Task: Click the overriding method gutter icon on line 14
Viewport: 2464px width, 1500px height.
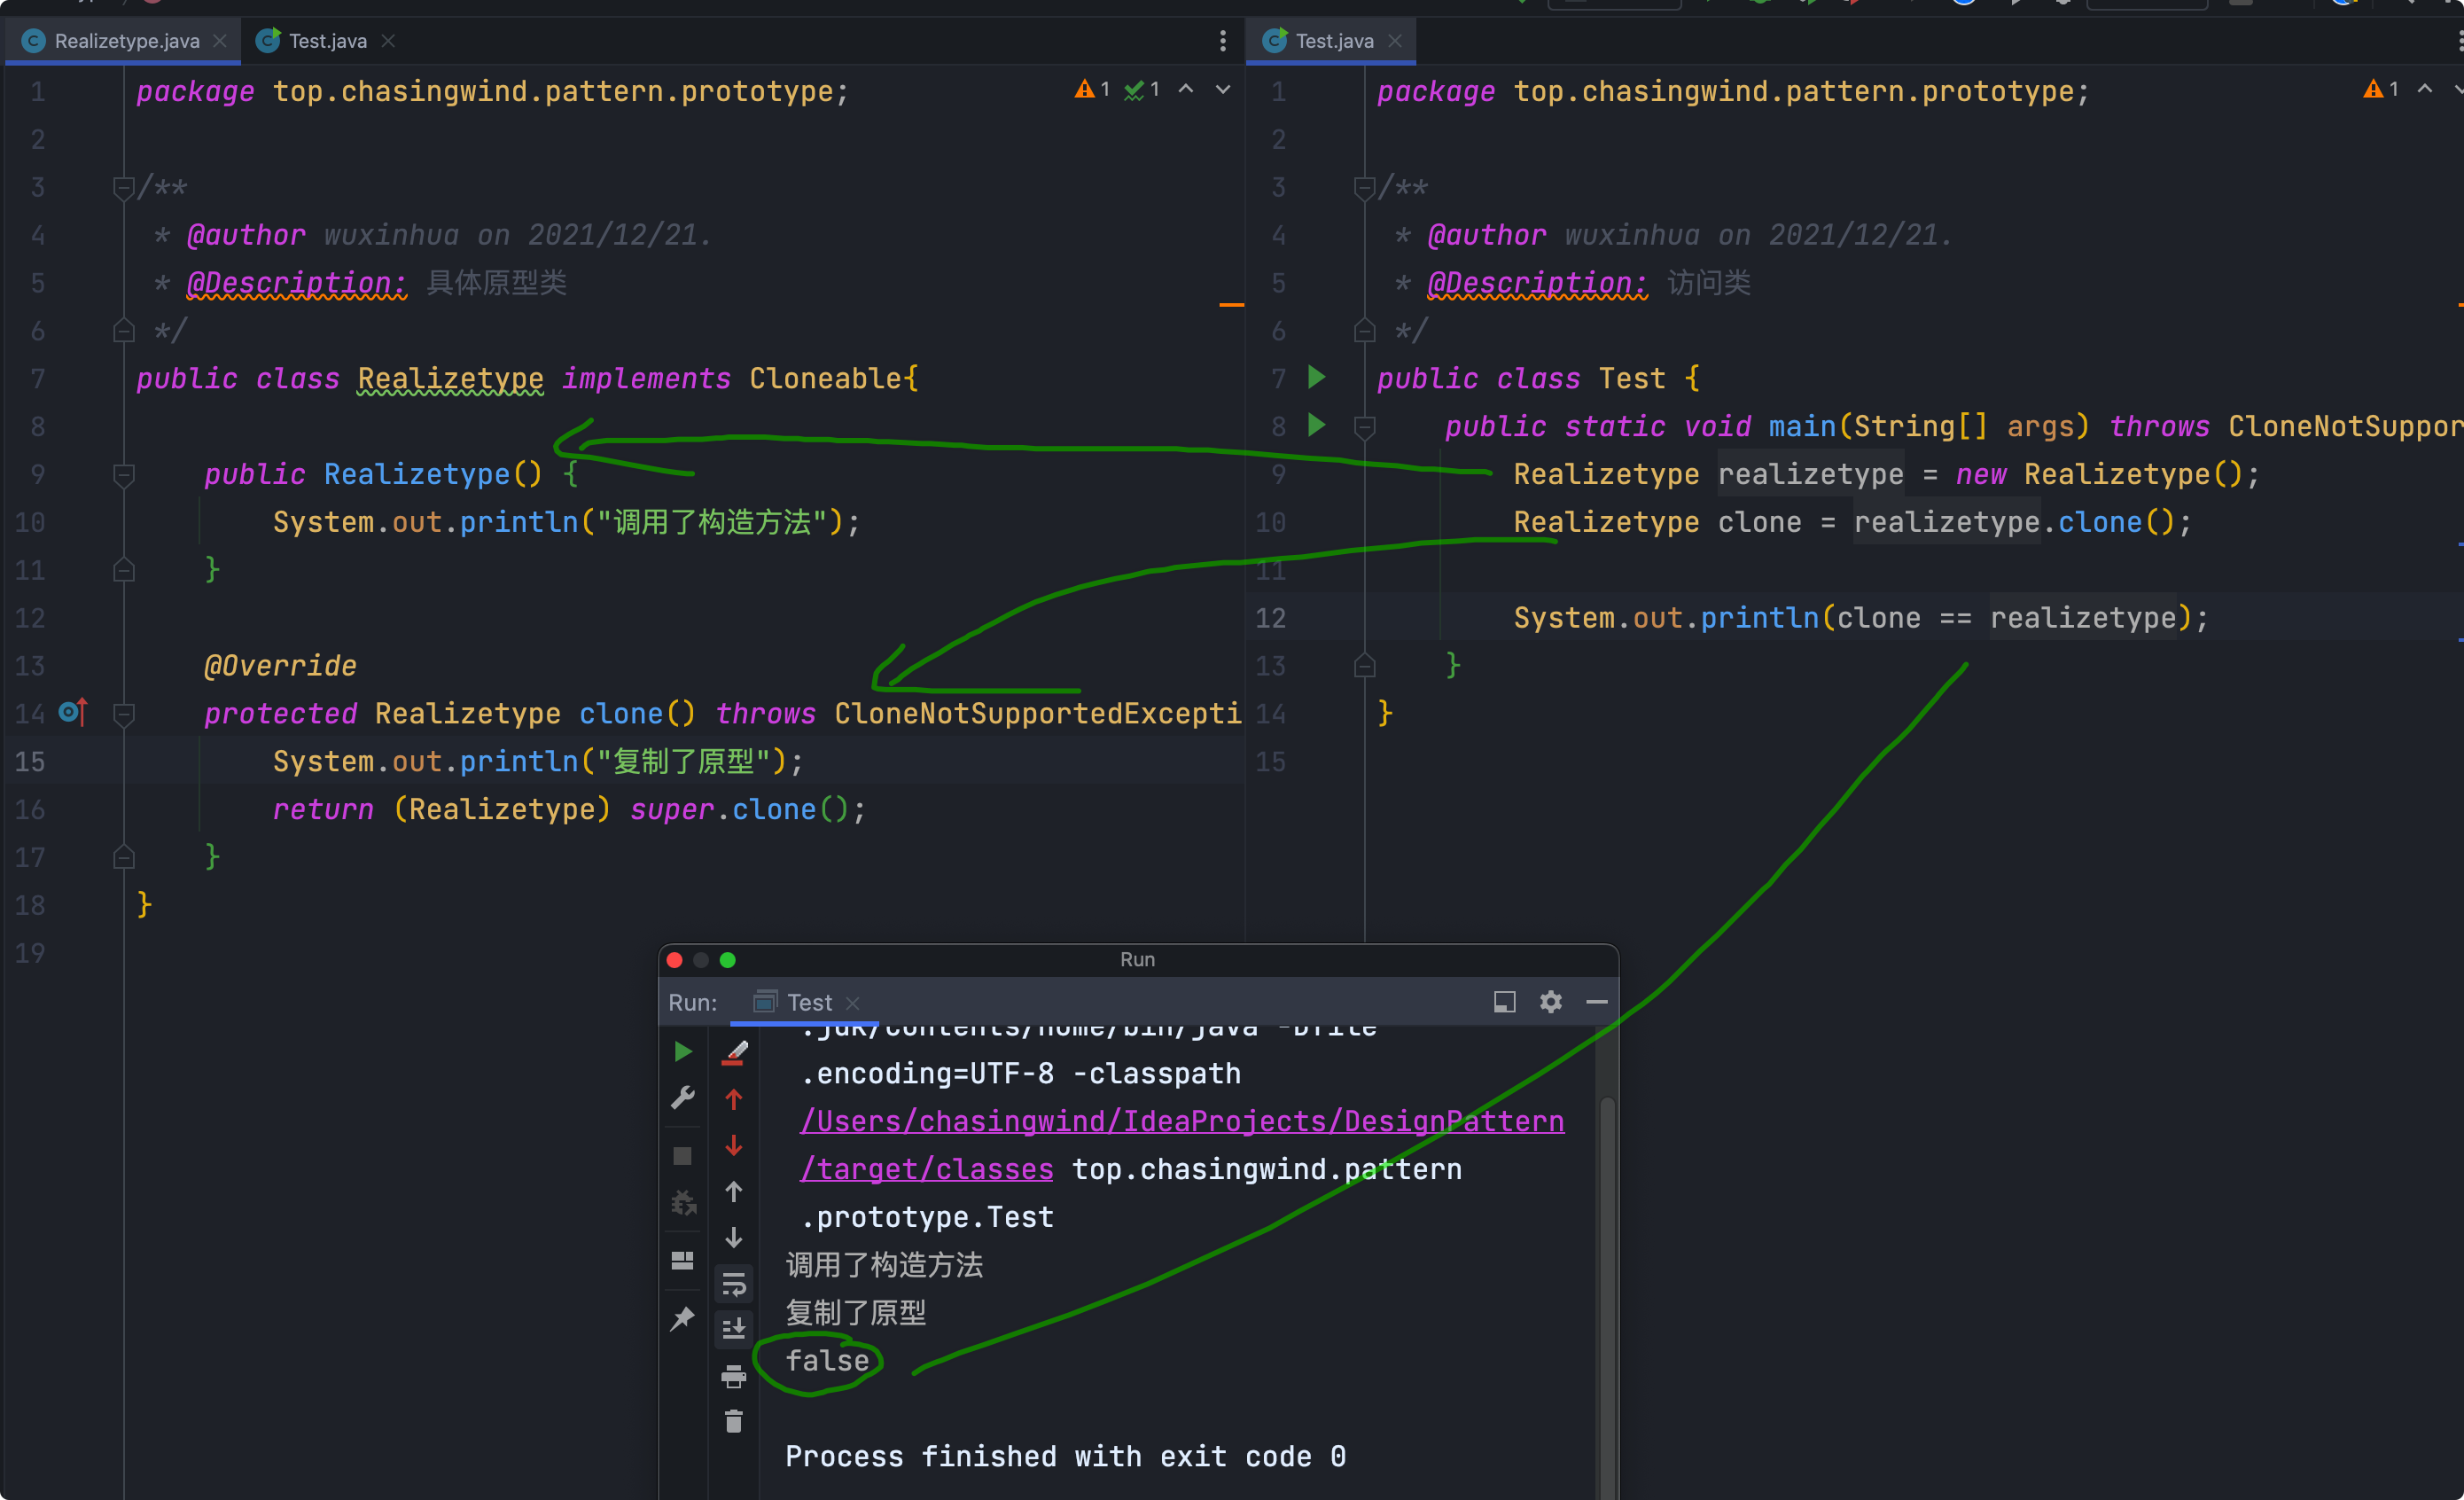Action: click(73, 713)
